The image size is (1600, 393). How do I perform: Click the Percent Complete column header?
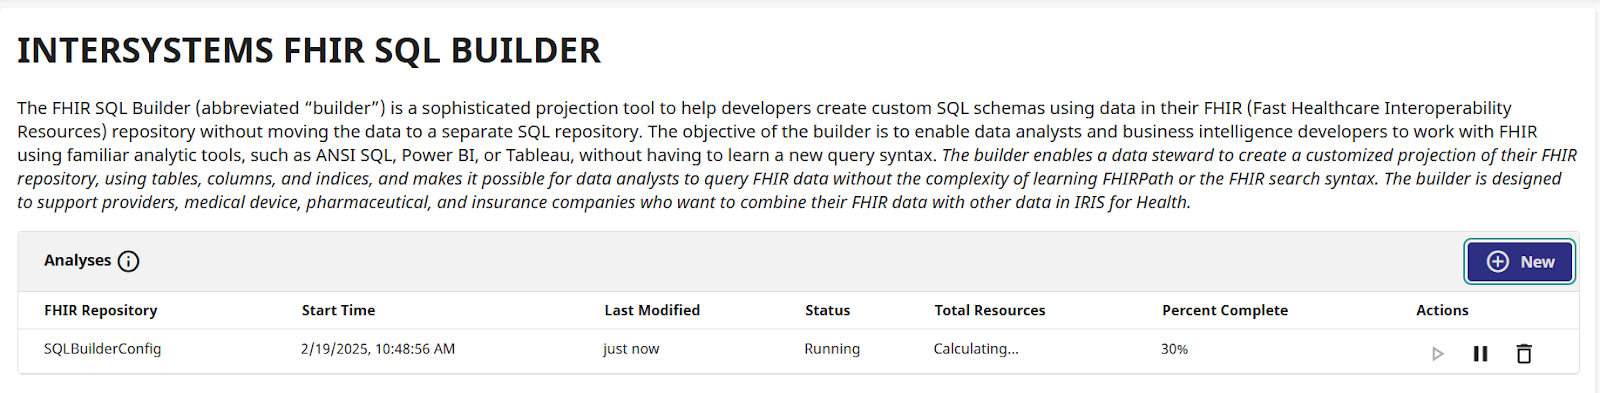pyautogui.click(x=1225, y=310)
